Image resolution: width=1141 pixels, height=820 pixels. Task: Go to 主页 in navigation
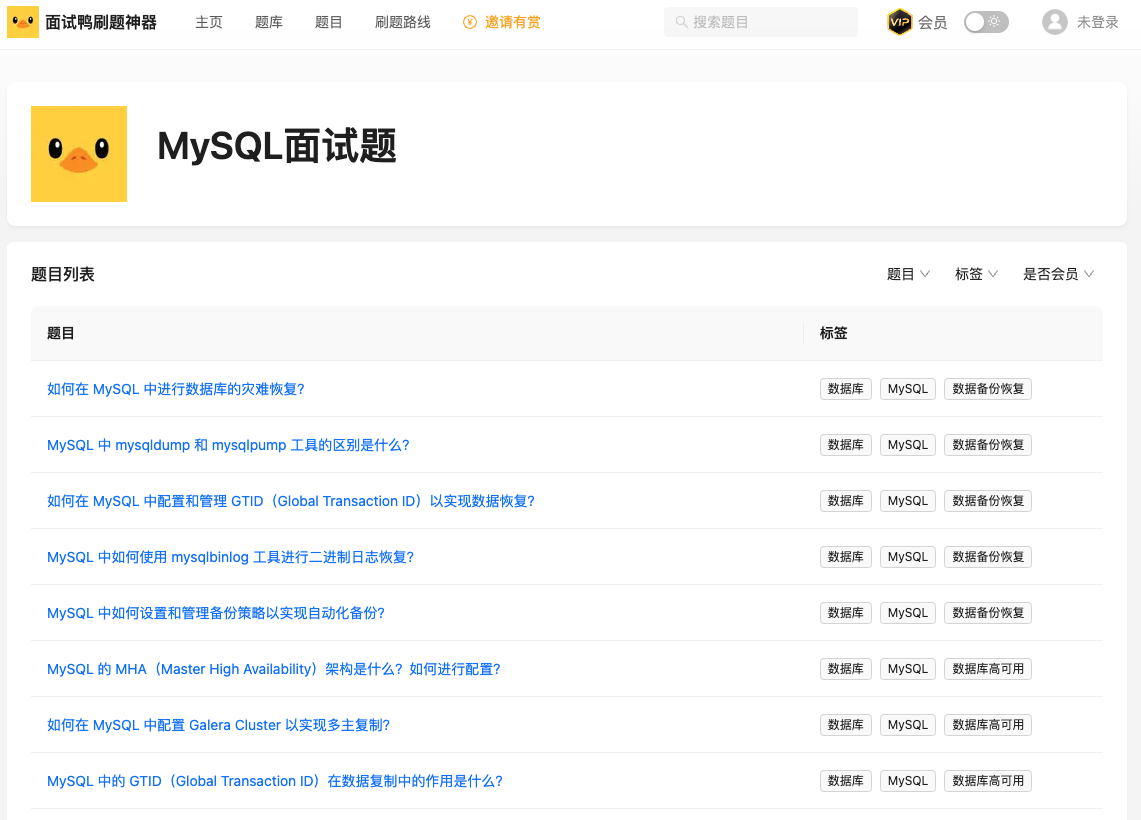tap(209, 23)
